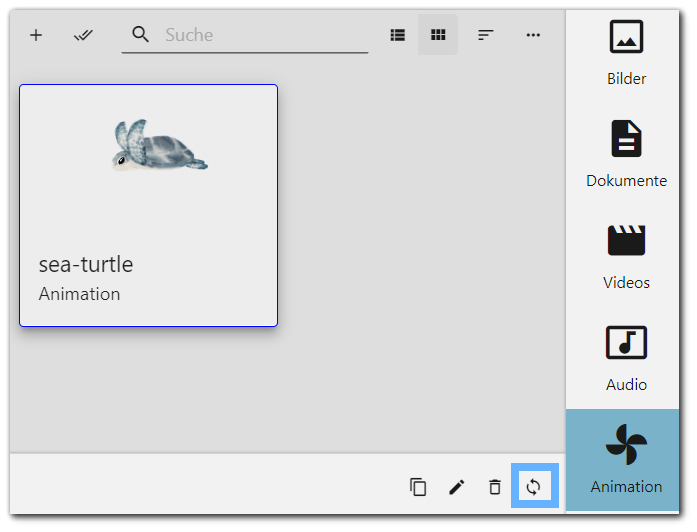Switch to grid view

coord(438,35)
